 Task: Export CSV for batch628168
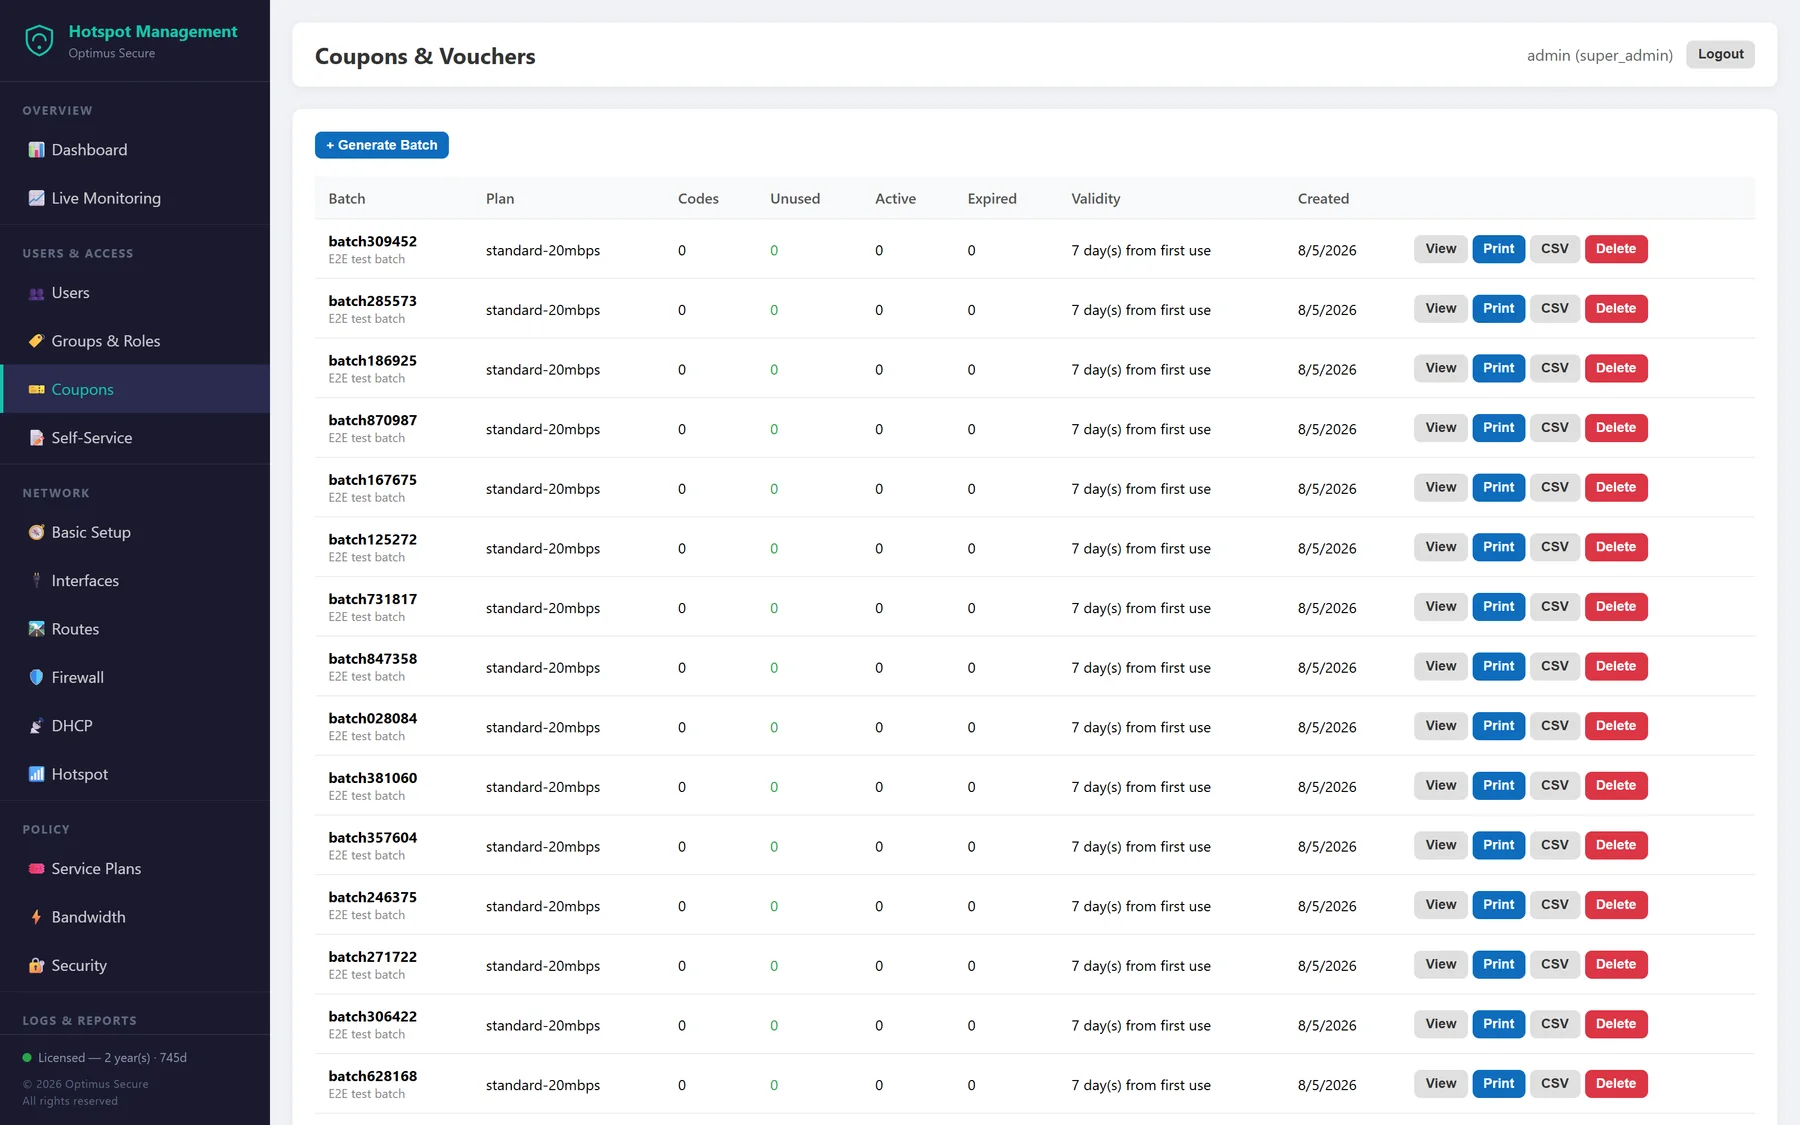coord(1554,1084)
